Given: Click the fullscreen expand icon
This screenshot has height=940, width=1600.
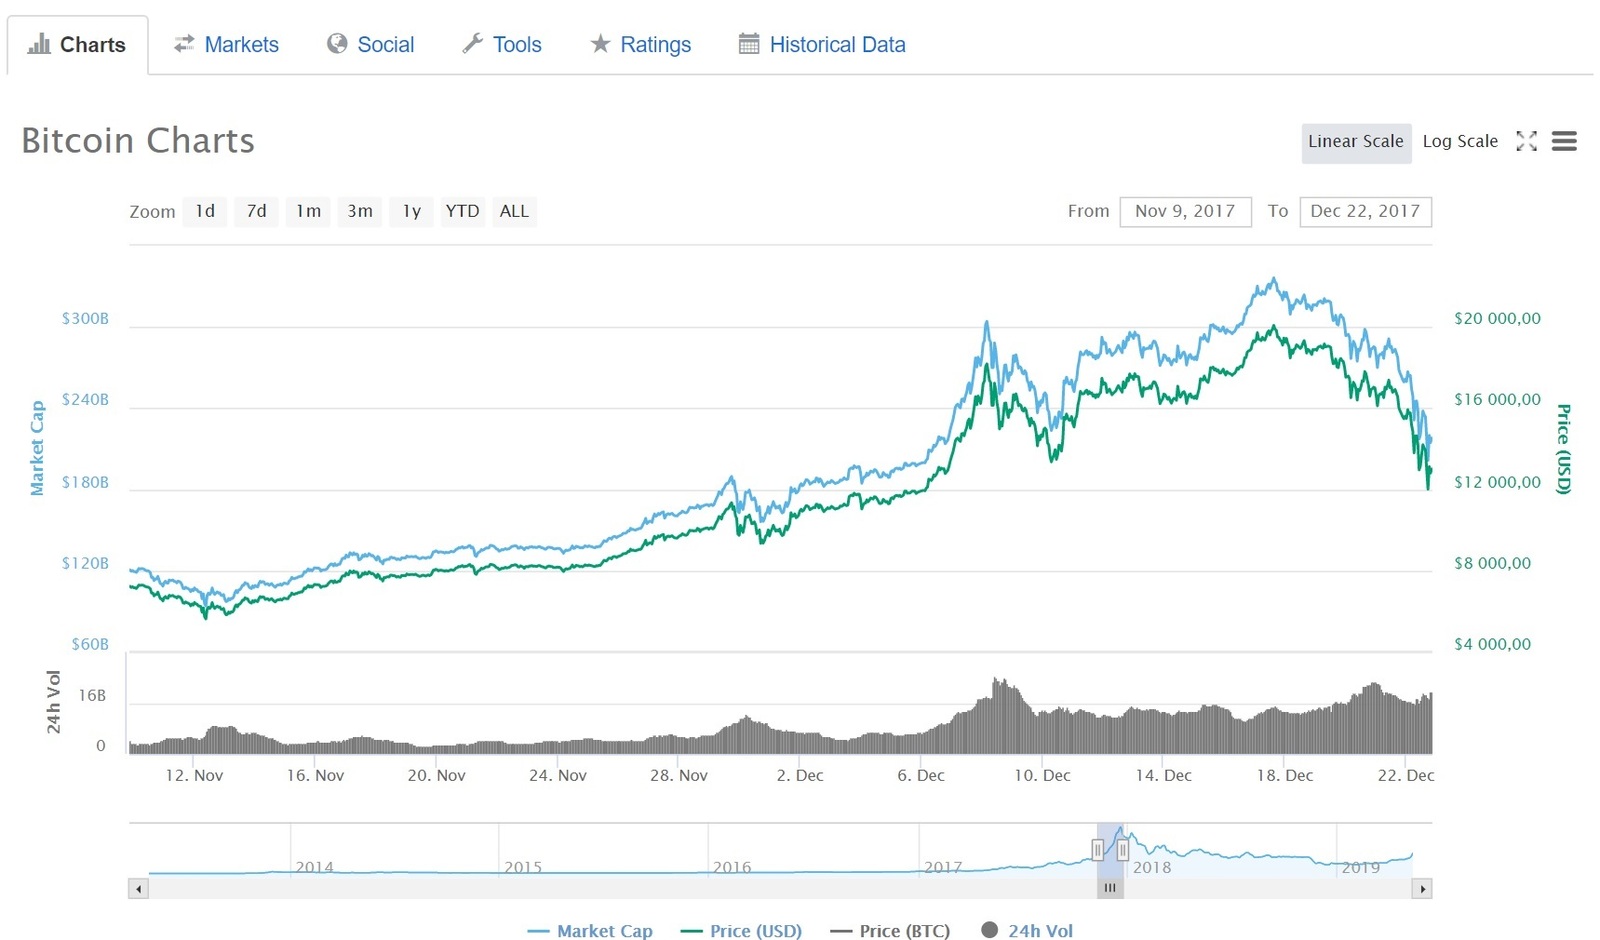Looking at the screenshot, I should coord(1526,142).
